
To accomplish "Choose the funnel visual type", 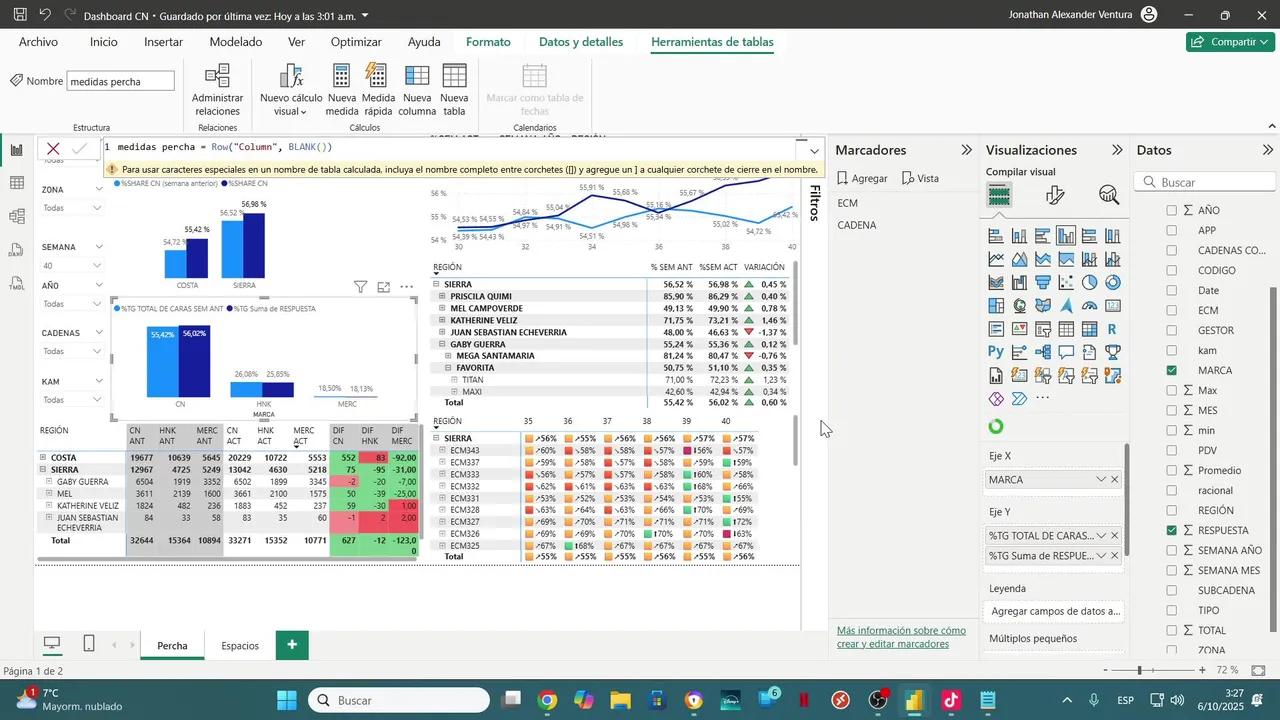I will pyautogui.click(x=1043, y=283).
